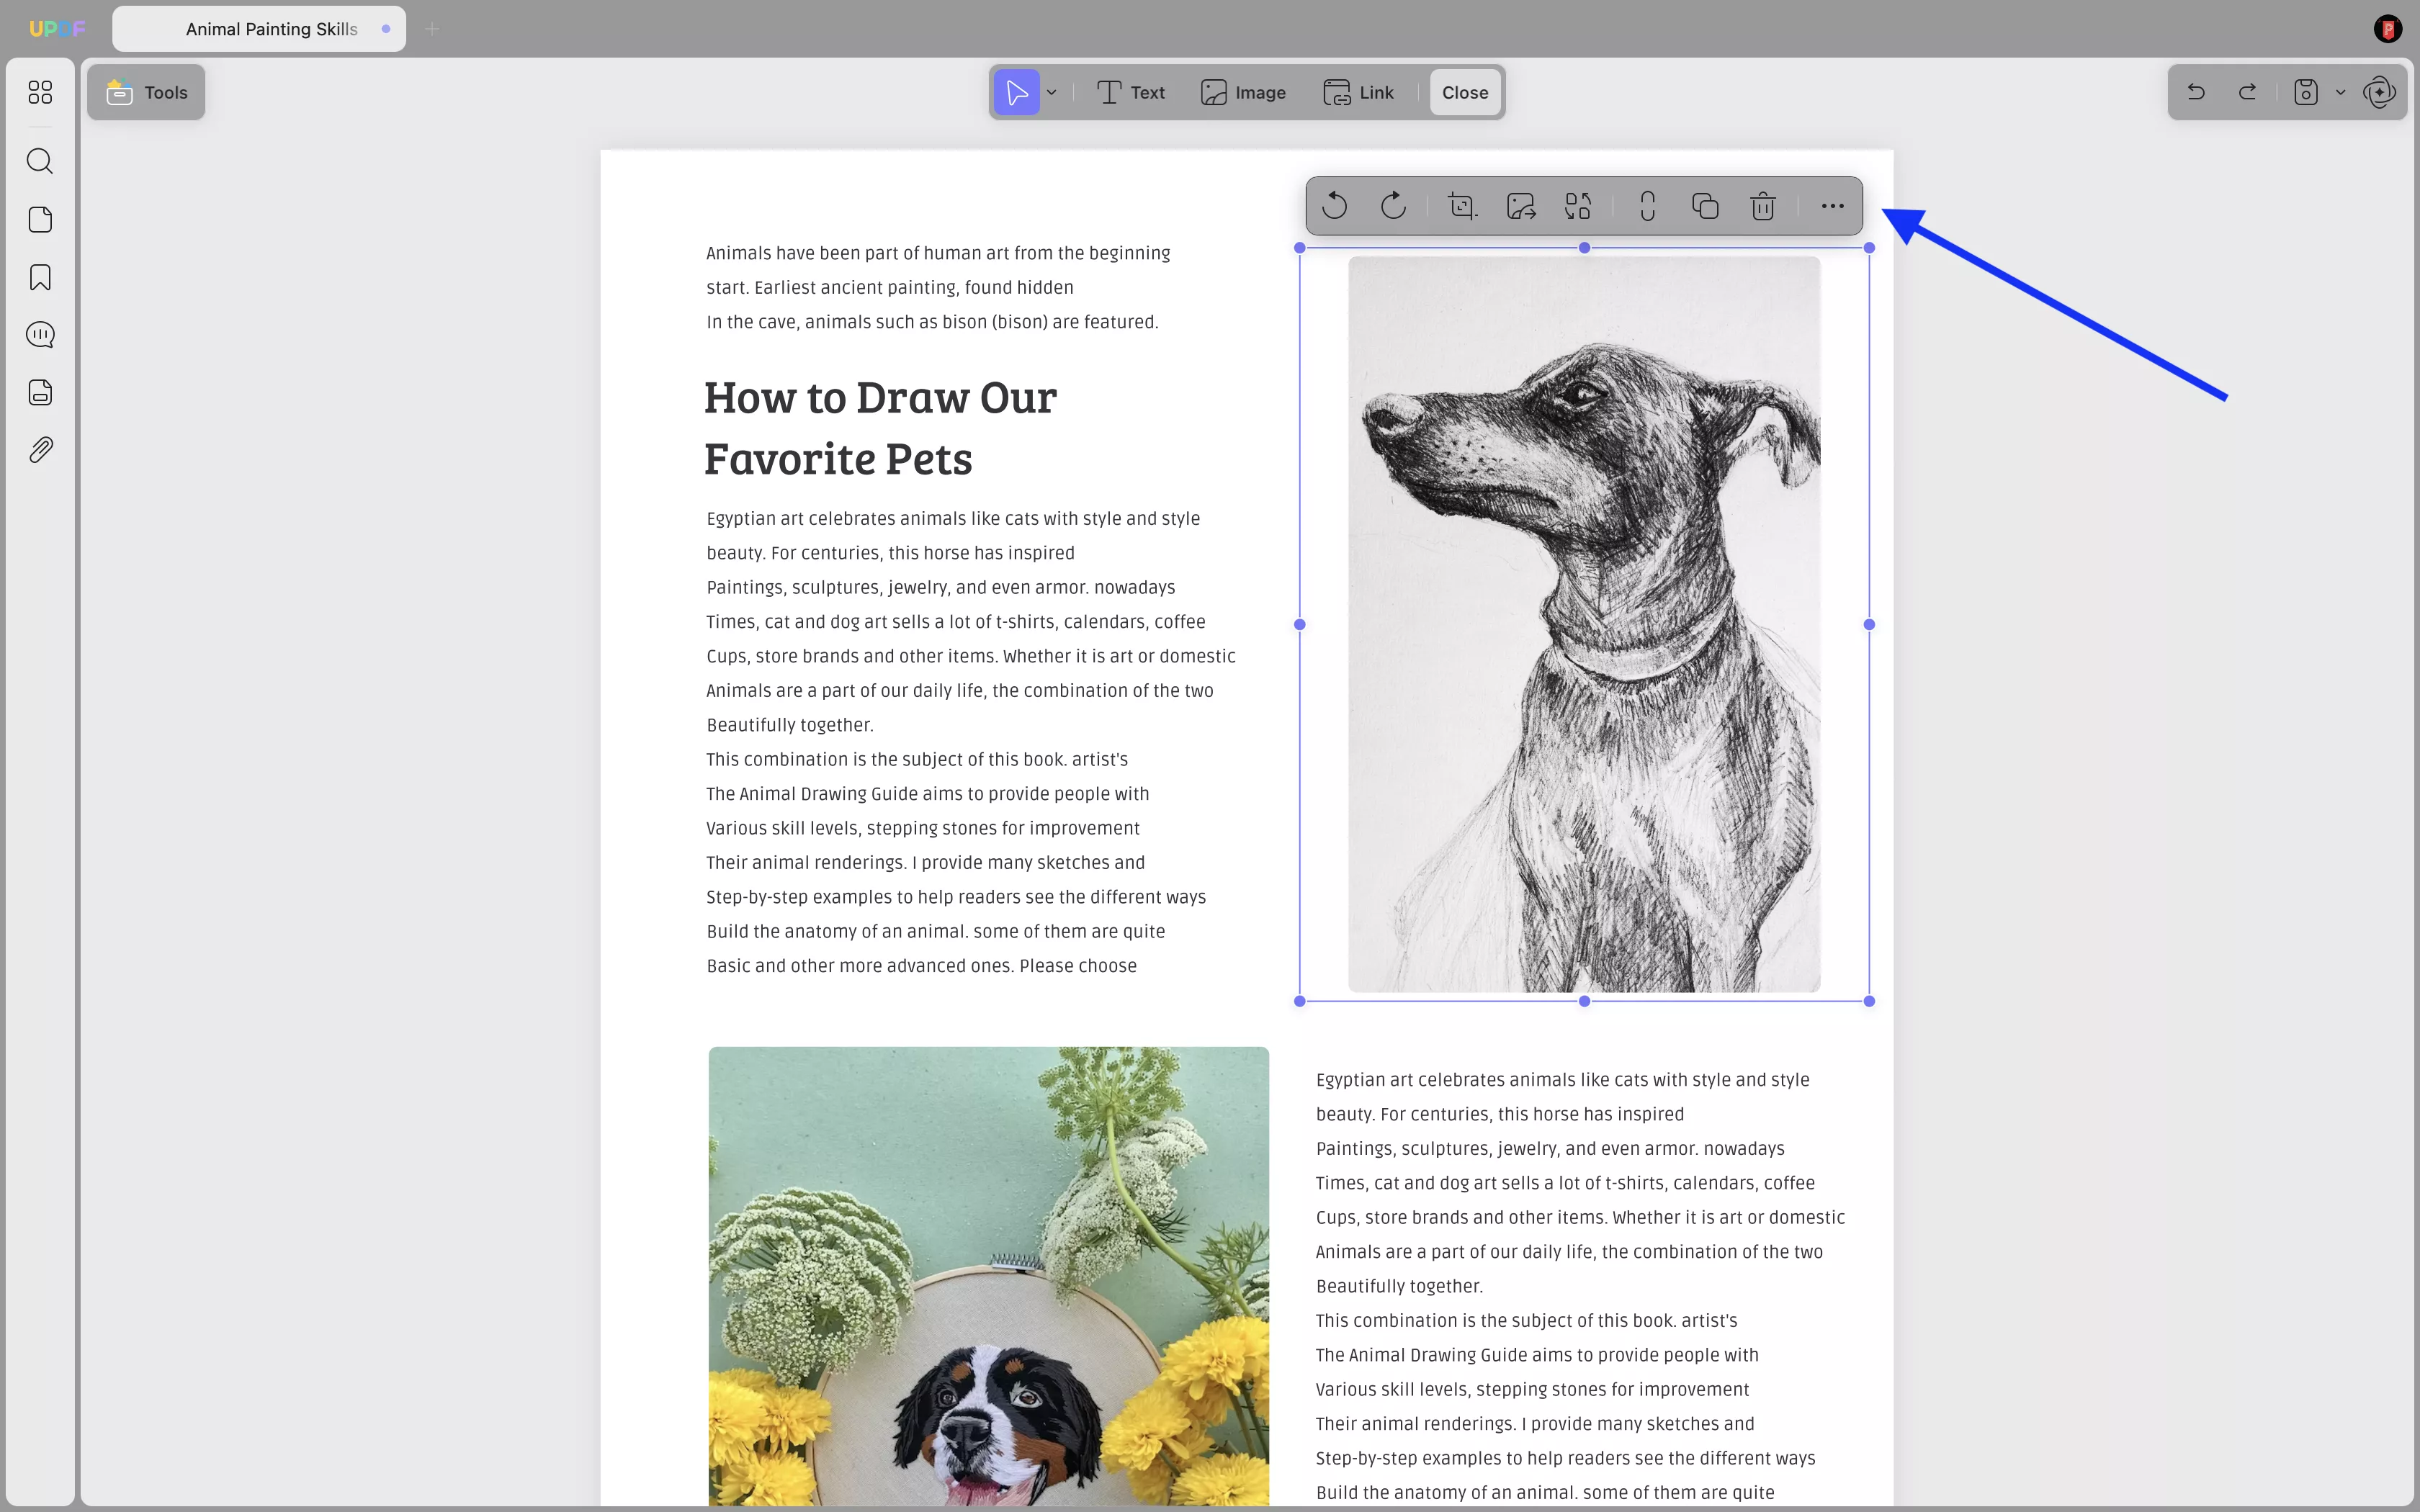The height and width of the screenshot is (1512, 2420).
Task: Select the crop image tool
Action: (1462, 206)
